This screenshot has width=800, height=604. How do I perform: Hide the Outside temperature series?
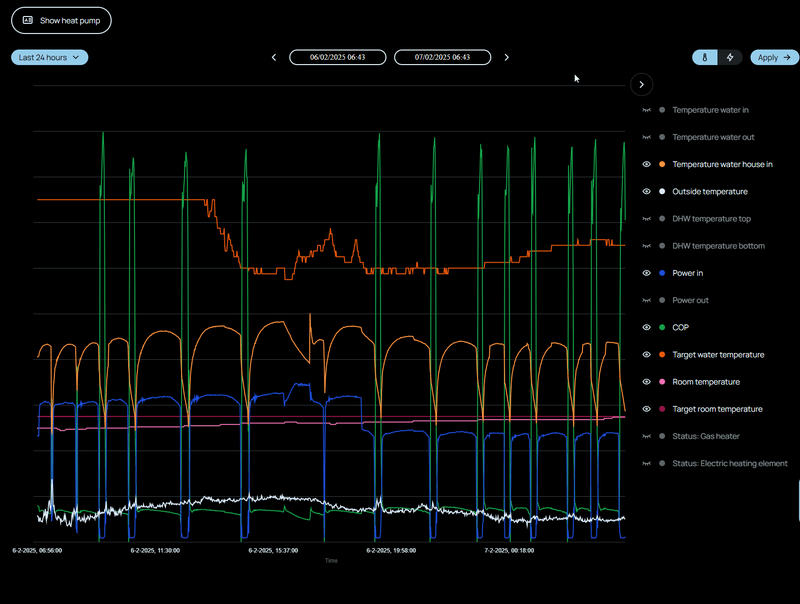pos(646,191)
